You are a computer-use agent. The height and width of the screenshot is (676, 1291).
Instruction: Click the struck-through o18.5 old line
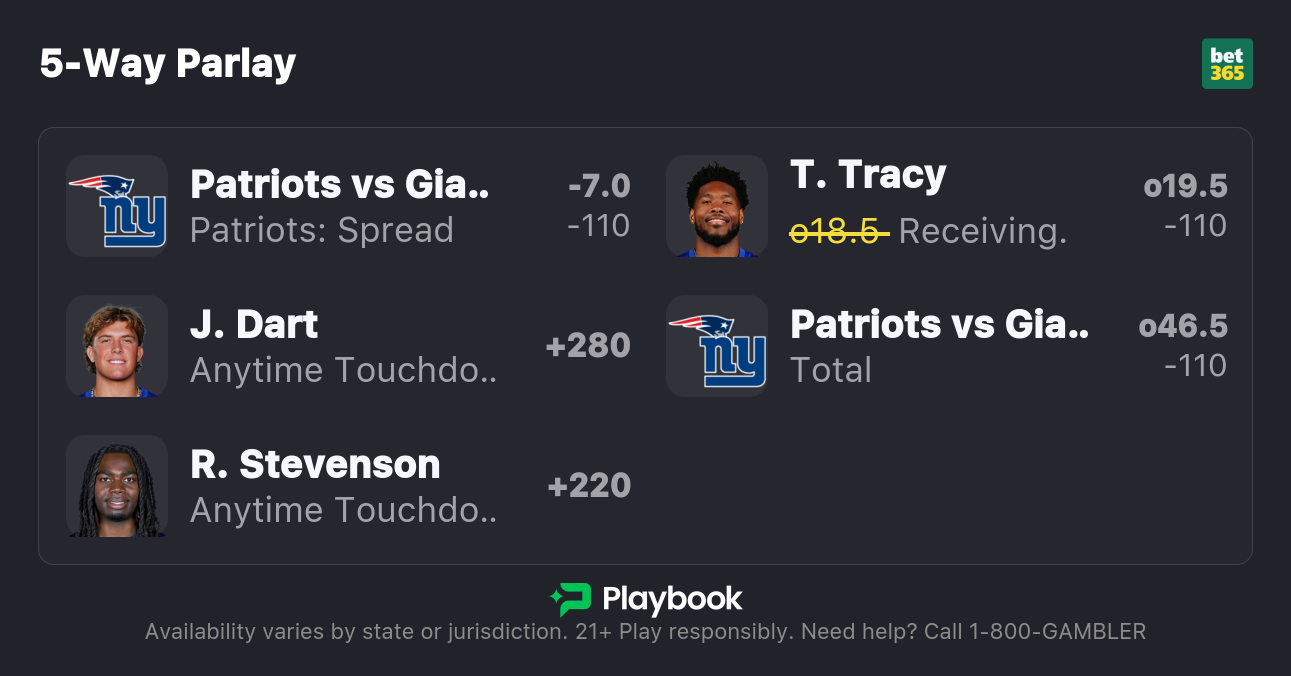coord(839,231)
